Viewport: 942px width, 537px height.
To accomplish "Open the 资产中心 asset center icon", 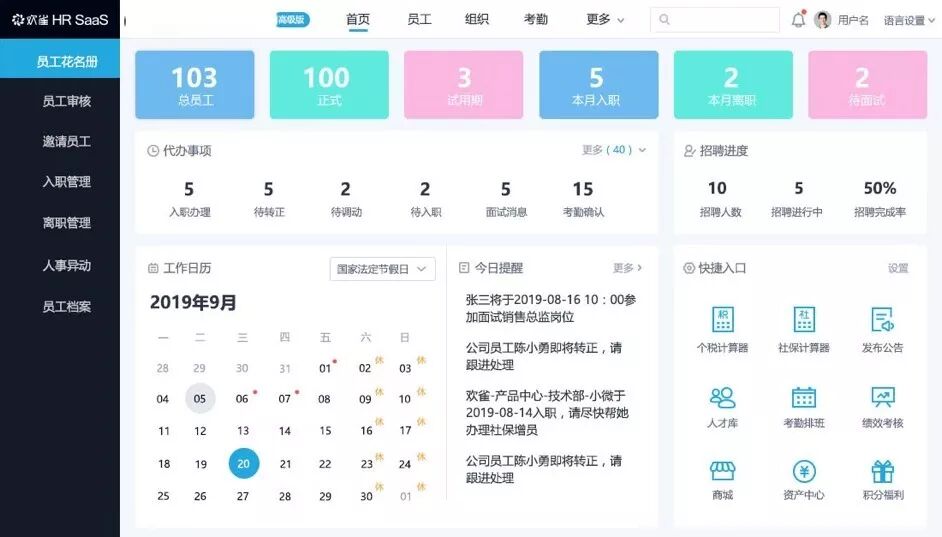I will point(803,472).
